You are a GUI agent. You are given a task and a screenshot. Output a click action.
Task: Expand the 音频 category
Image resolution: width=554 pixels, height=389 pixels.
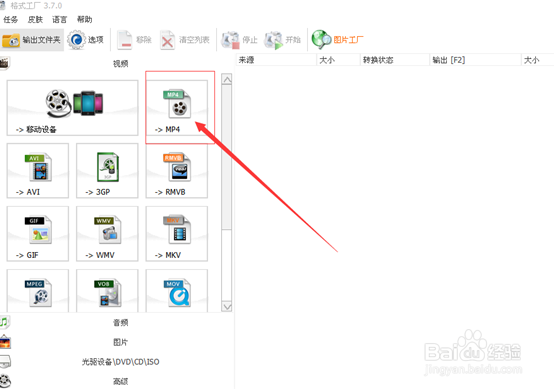click(x=117, y=322)
